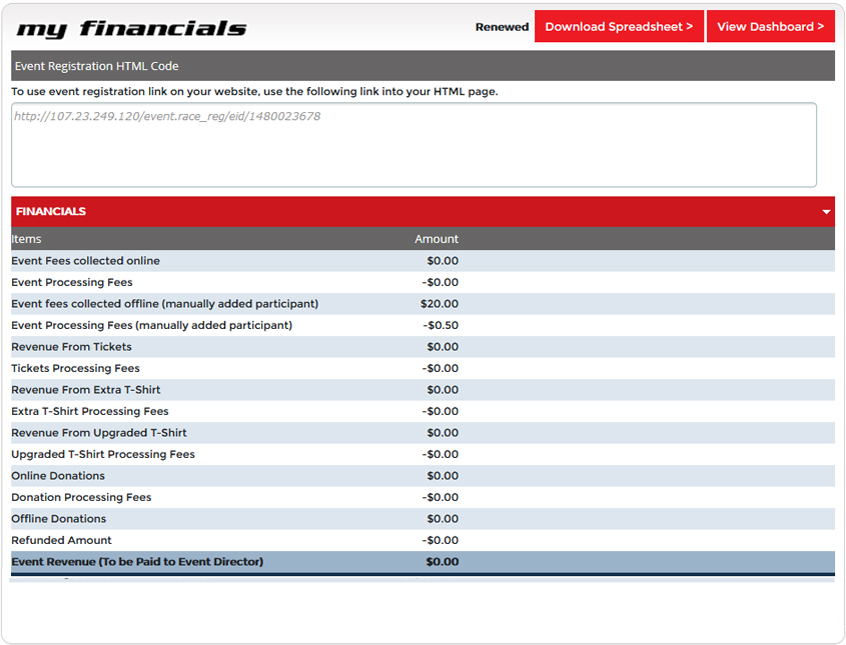Collapse the FINANCIALS section arrow

point(826,212)
